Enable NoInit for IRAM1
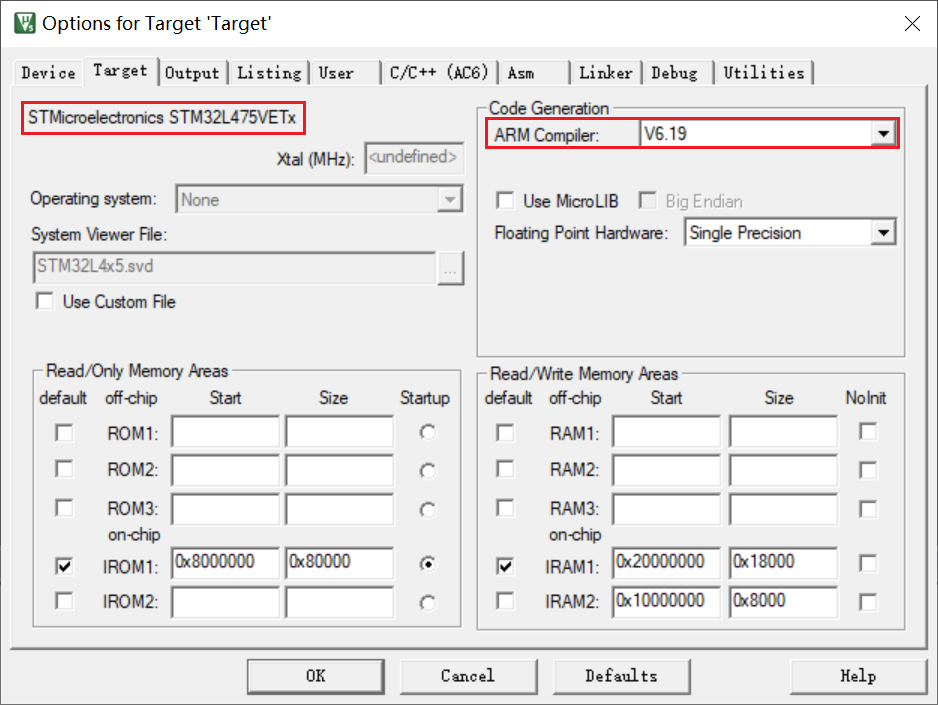The height and width of the screenshot is (705, 938). pyautogui.click(x=867, y=563)
